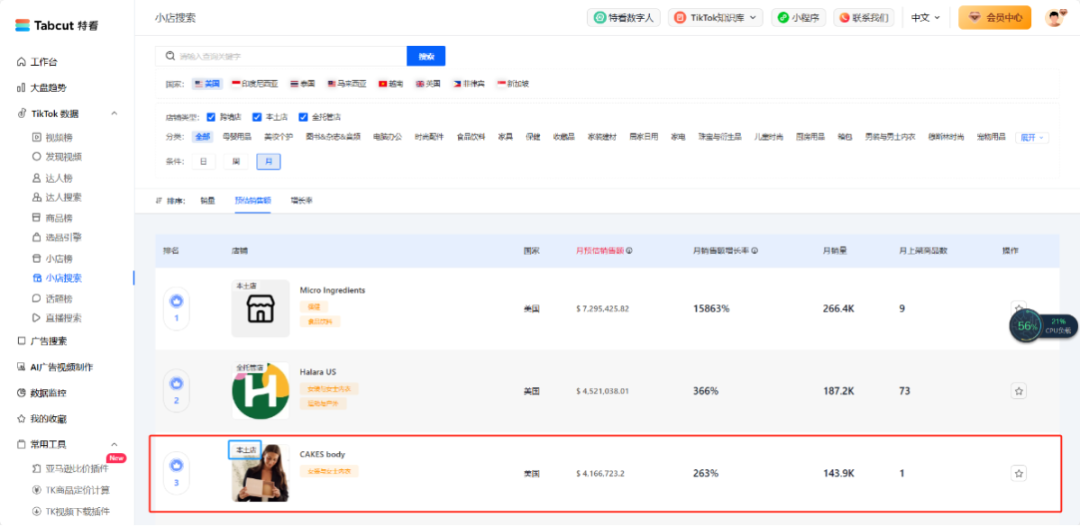Open 工作台 from the sidebar
Viewport: 1080px width, 526px height.
click(x=43, y=62)
